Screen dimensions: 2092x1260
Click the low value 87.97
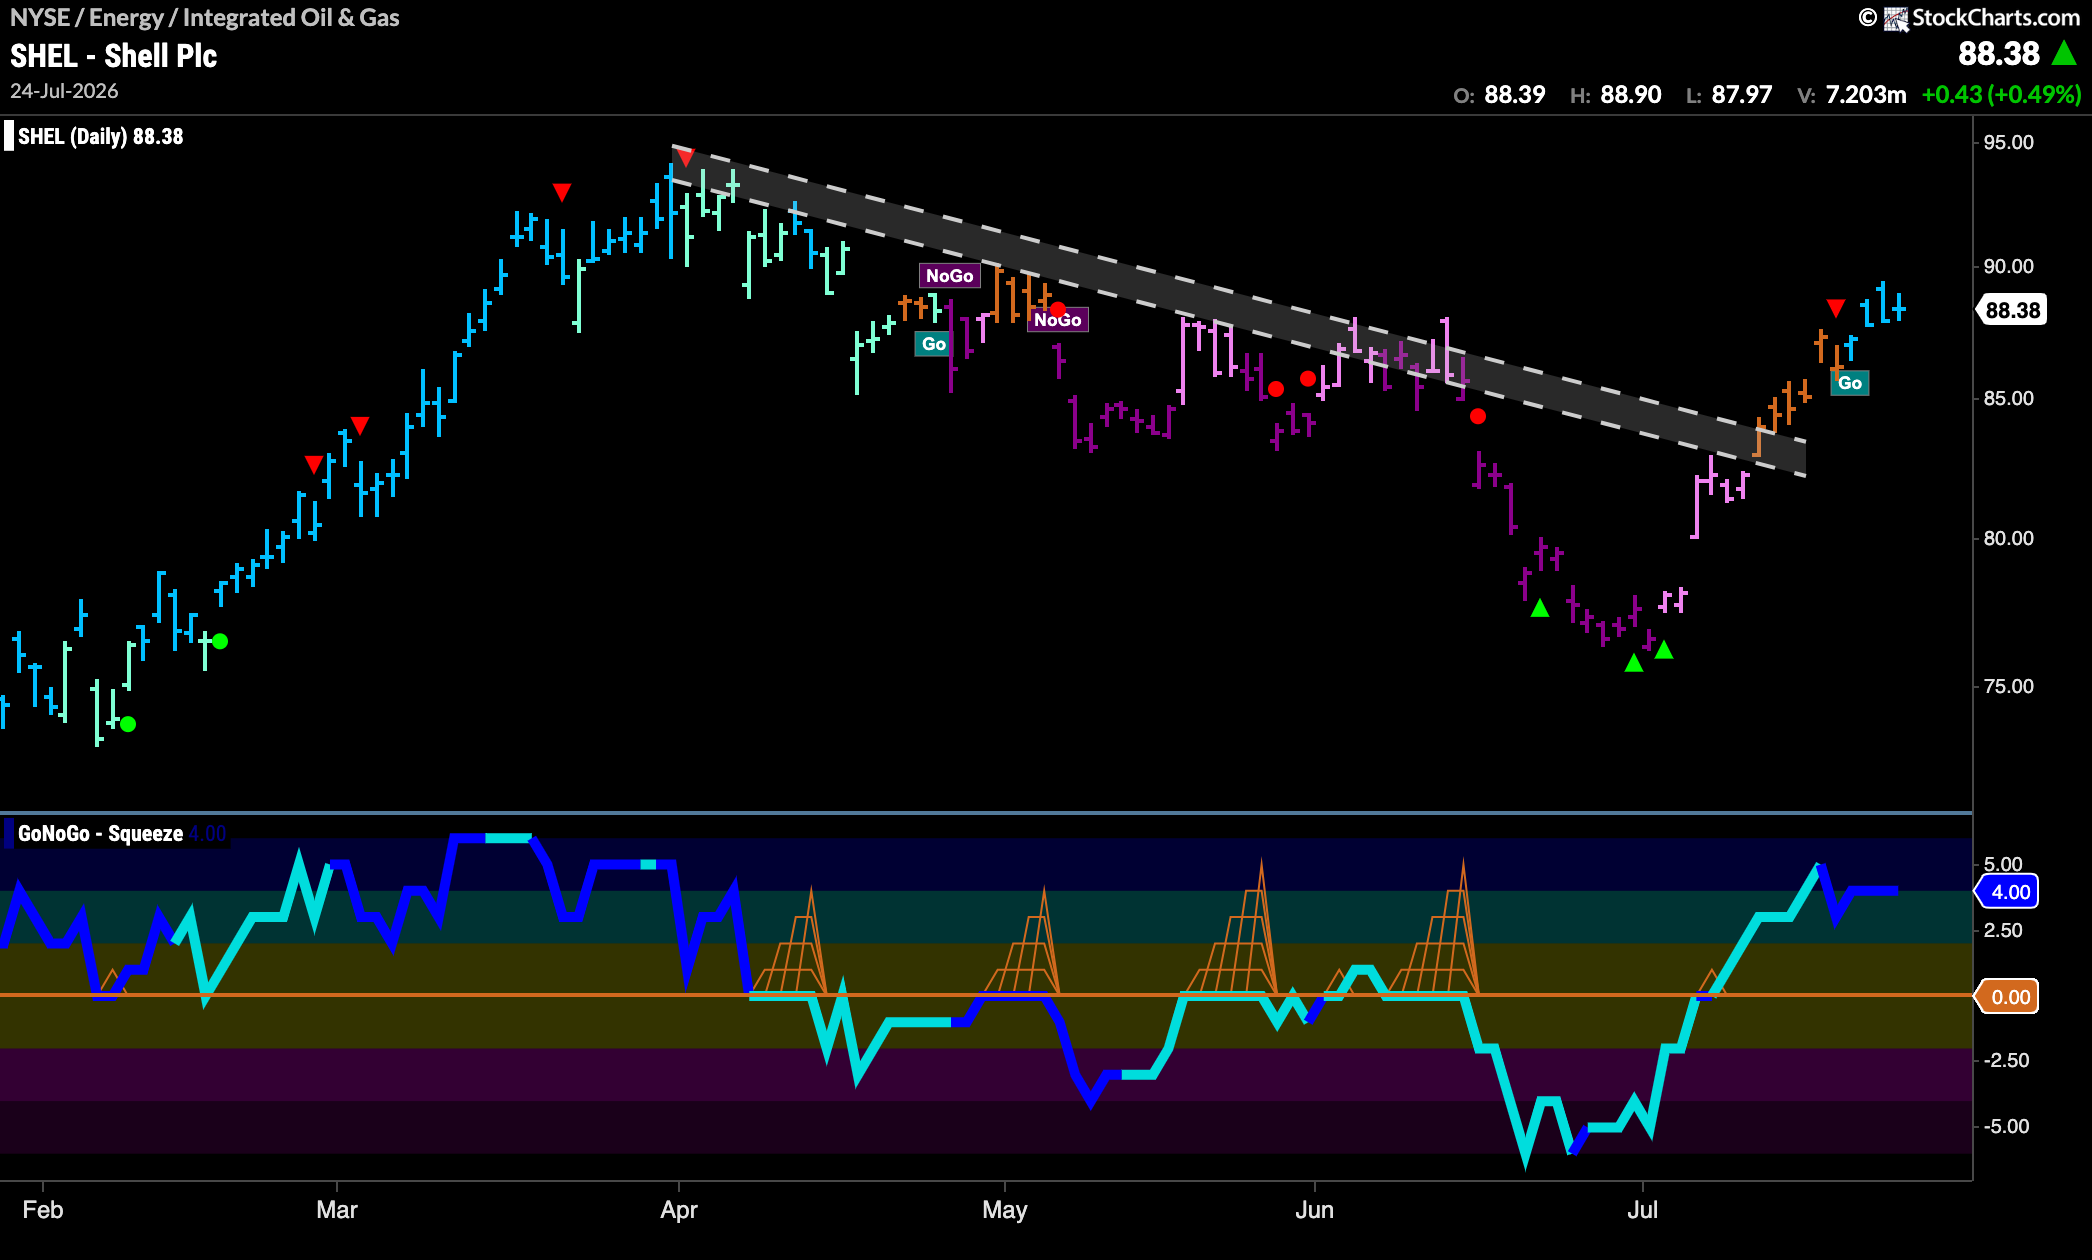click(x=1741, y=95)
